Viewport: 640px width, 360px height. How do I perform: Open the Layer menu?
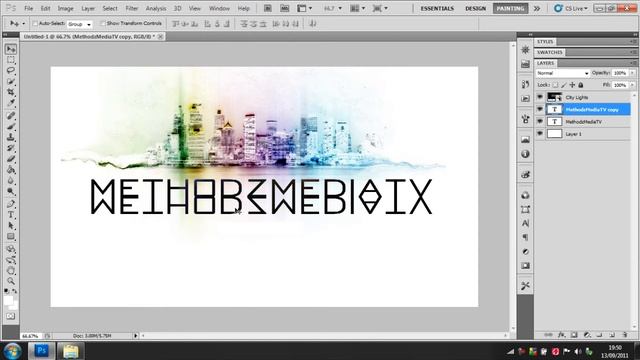click(88, 8)
